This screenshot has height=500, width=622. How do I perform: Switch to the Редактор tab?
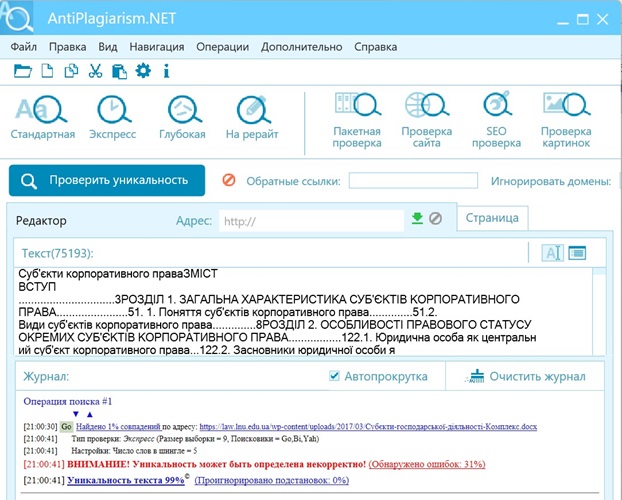point(41,221)
